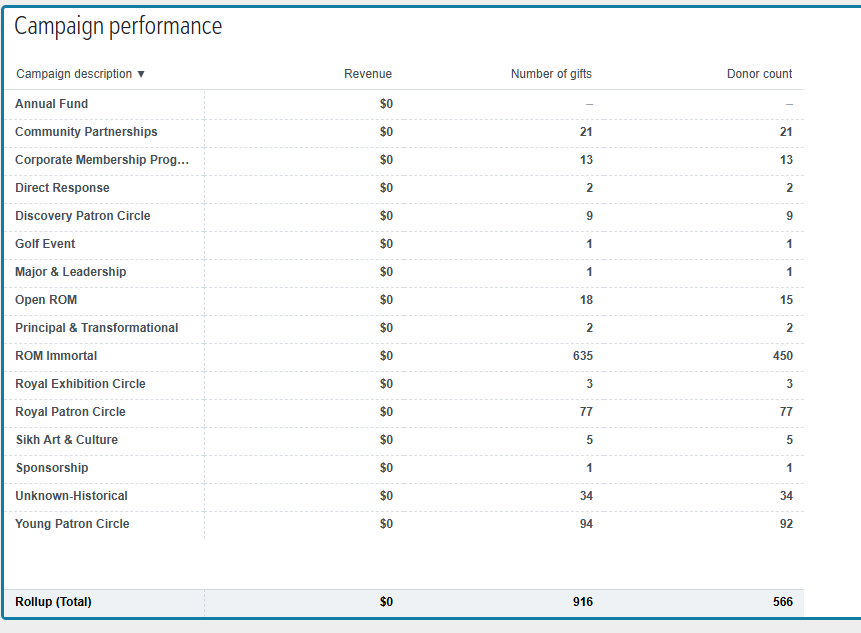
Task: Select the Discovery Patron Circle row
Action: click(x=404, y=216)
